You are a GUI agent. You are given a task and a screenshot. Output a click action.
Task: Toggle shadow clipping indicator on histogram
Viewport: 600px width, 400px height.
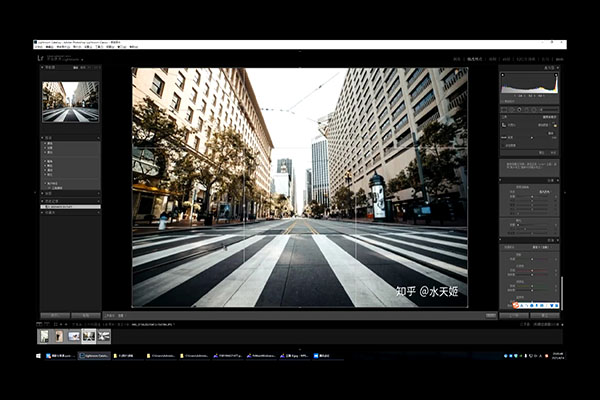[503, 75]
